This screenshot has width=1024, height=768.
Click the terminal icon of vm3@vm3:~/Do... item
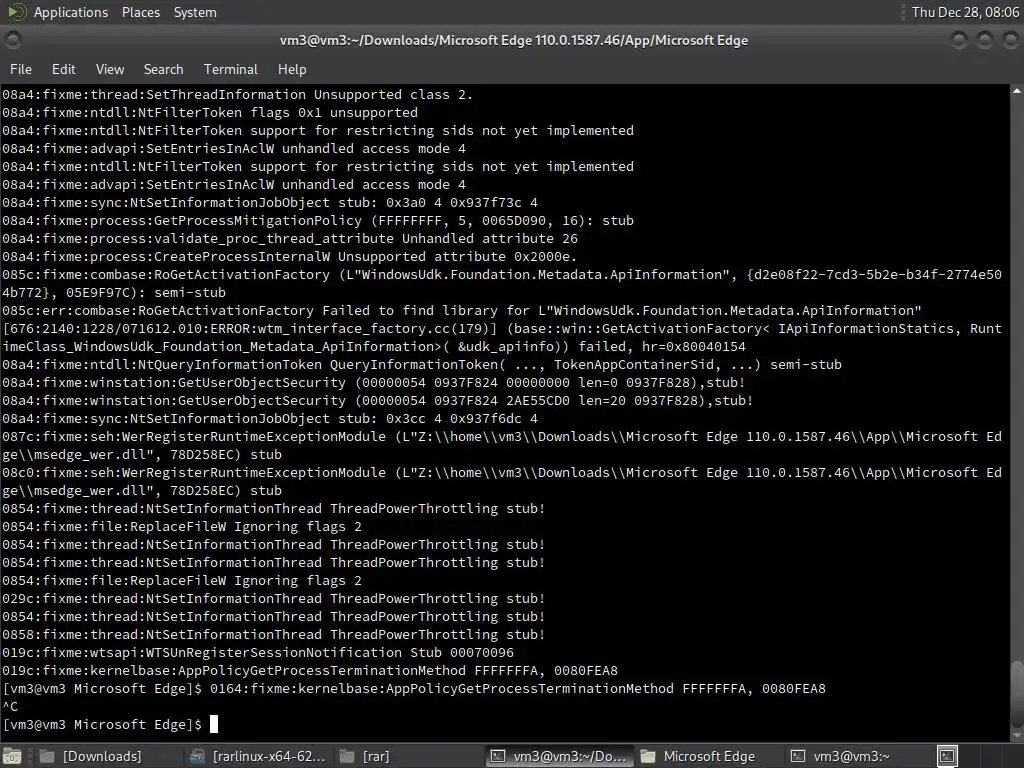click(498, 756)
